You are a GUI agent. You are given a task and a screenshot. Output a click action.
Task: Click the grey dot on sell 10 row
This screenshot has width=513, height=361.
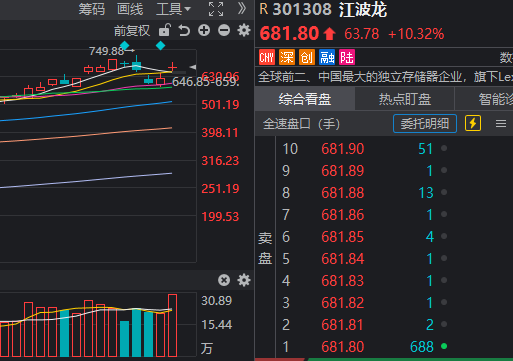[444, 148]
